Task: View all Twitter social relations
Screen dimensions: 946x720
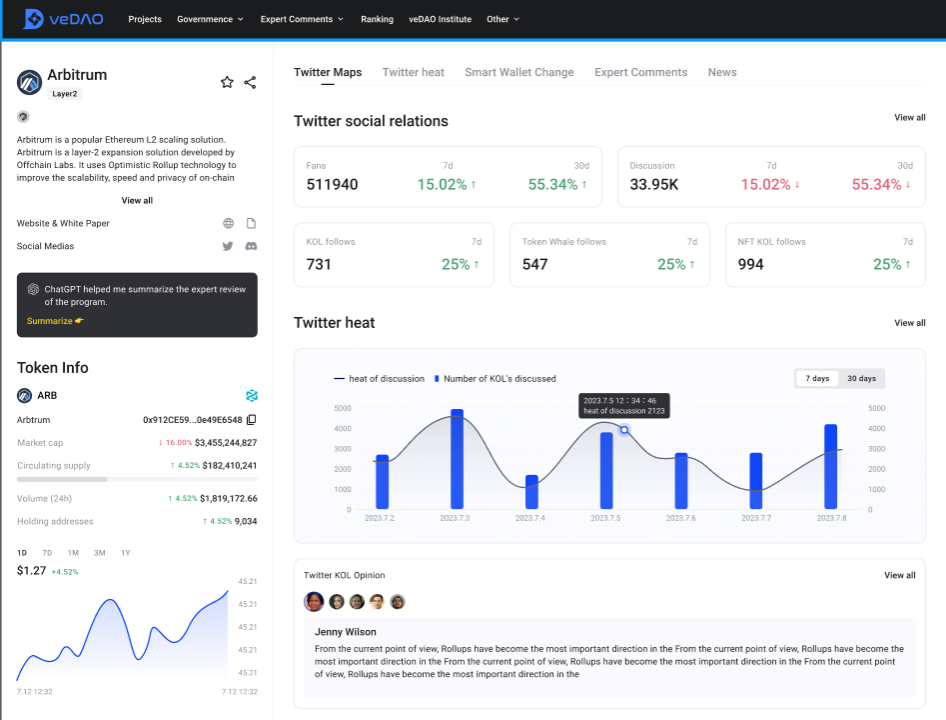Action: pos(909,118)
